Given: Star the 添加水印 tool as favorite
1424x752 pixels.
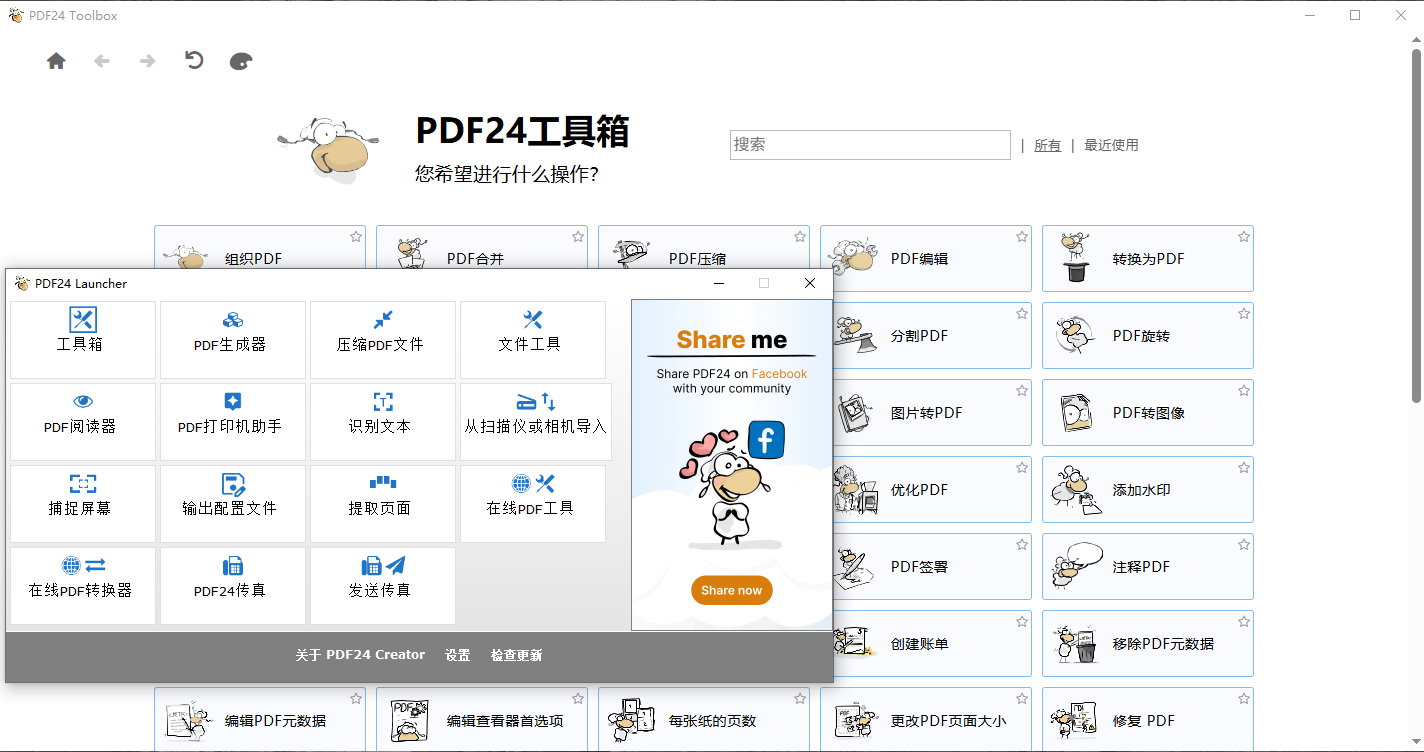Looking at the screenshot, I should 1244,468.
